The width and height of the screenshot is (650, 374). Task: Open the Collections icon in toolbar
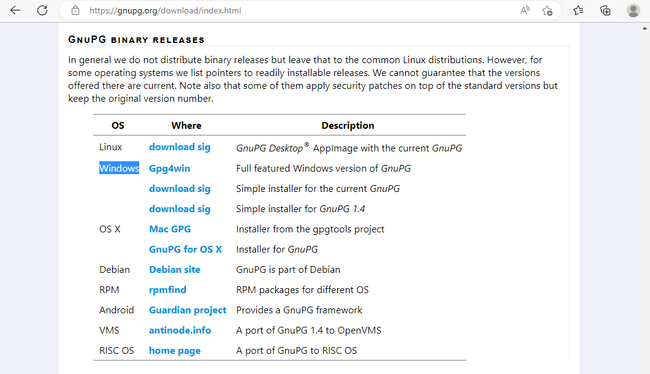(x=605, y=10)
